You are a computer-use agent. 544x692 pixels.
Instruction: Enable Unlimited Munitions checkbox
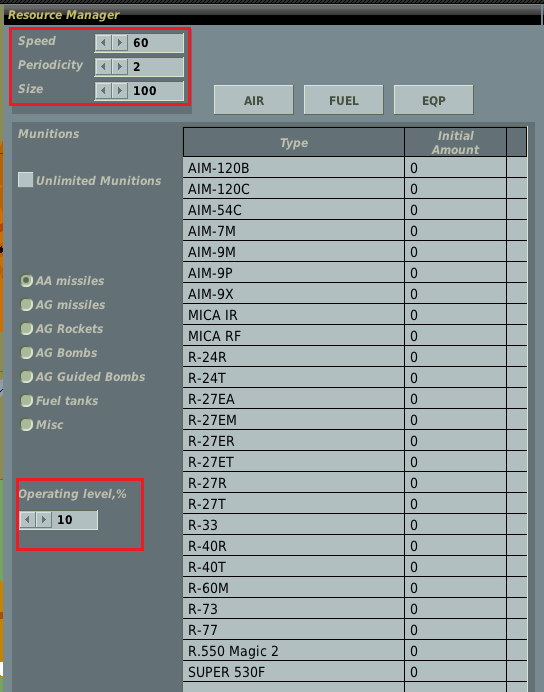[26, 180]
